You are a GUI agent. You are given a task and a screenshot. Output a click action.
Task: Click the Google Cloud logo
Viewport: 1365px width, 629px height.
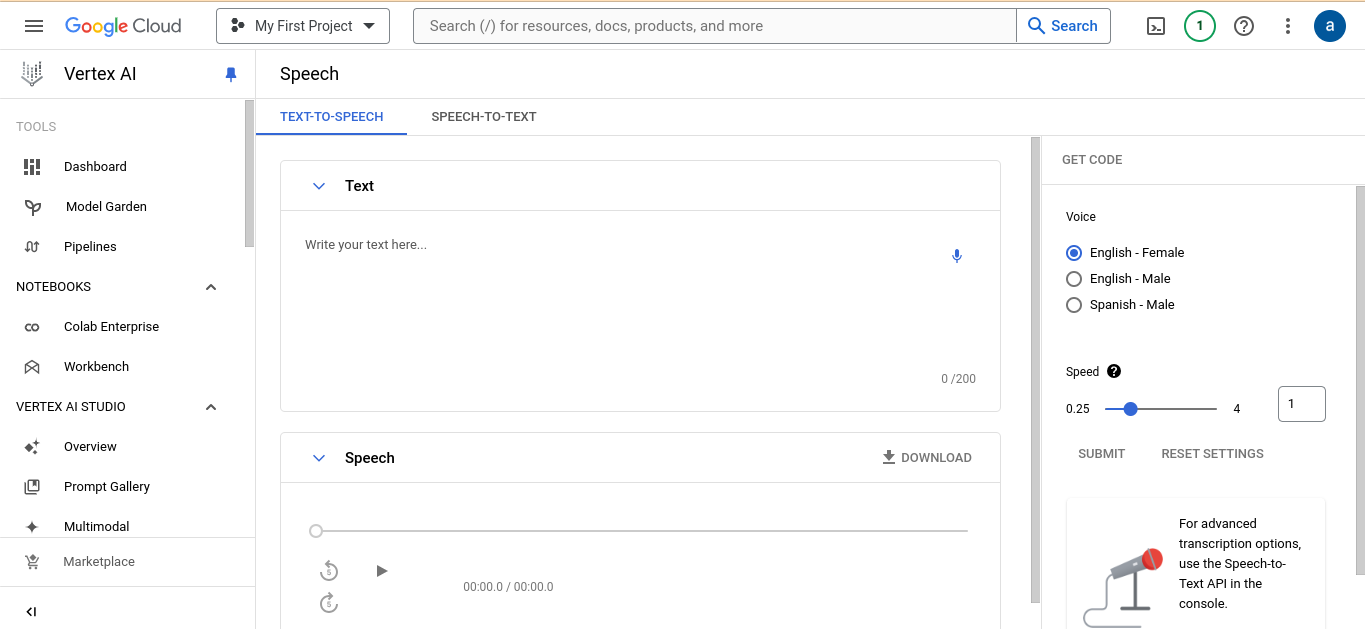pyautogui.click(x=123, y=26)
